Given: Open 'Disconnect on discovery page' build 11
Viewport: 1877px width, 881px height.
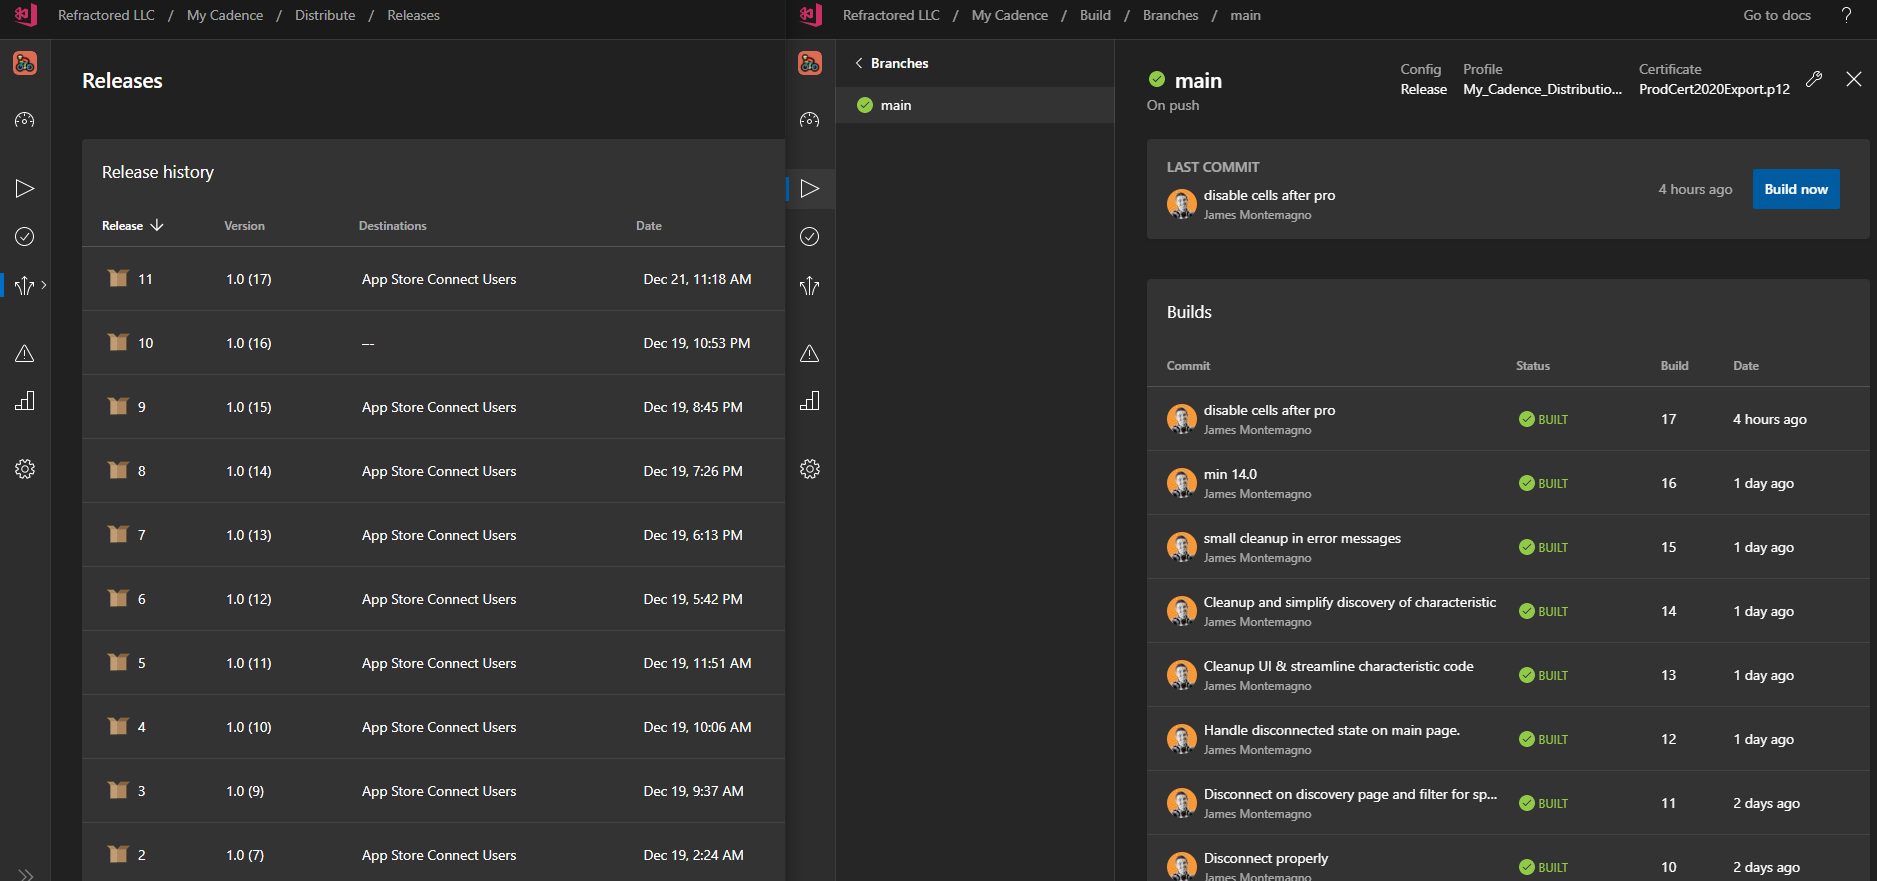Looking at the screenshot, I should (x=1508, y=803).
